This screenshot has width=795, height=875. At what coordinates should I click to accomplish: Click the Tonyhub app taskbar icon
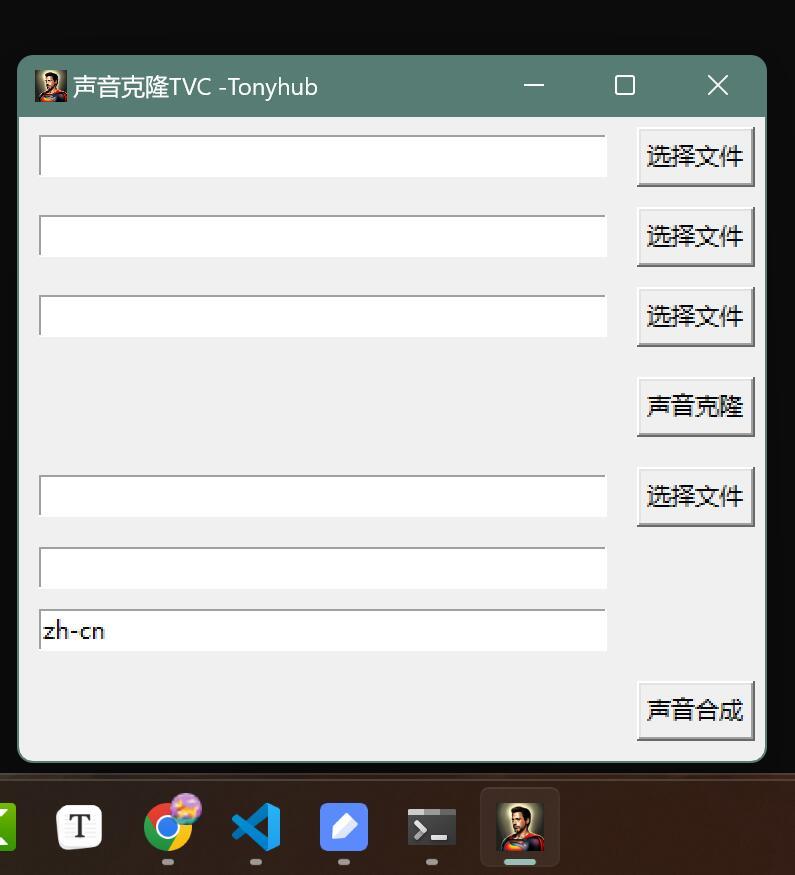coord(520,826)
